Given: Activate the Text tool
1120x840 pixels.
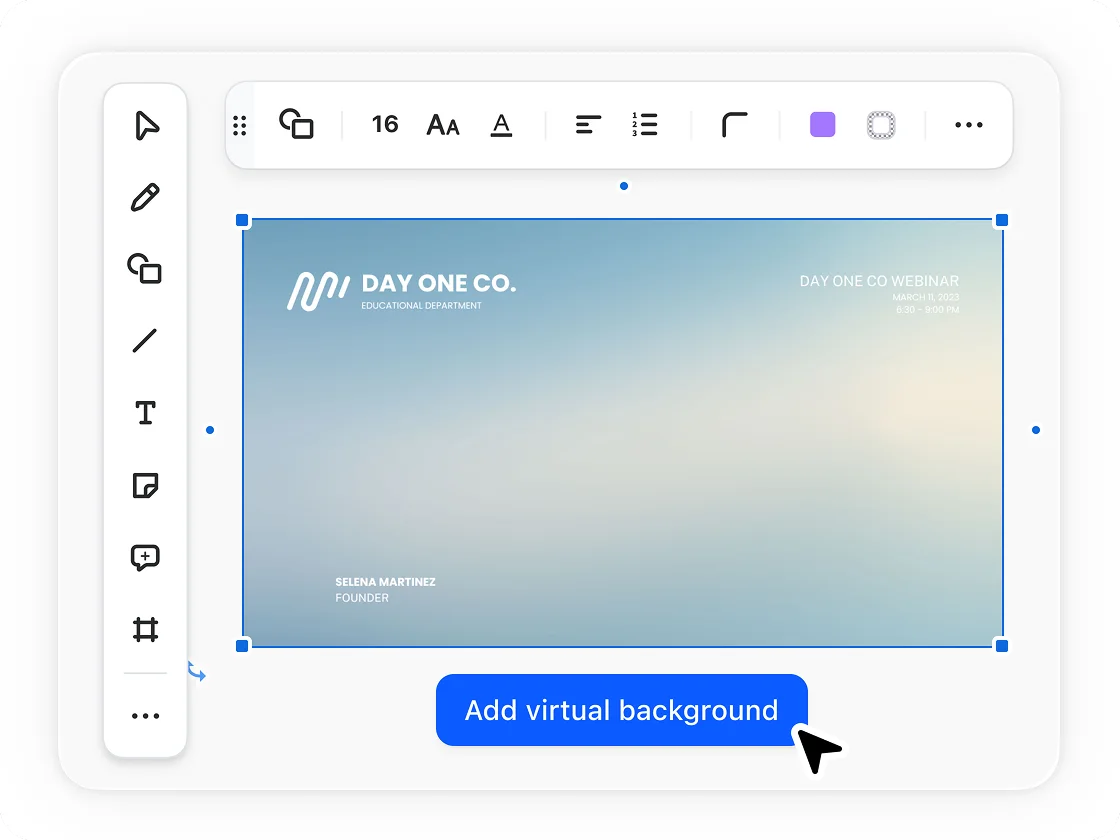Looking at the screenshot, I should click(x=145, y=413).
